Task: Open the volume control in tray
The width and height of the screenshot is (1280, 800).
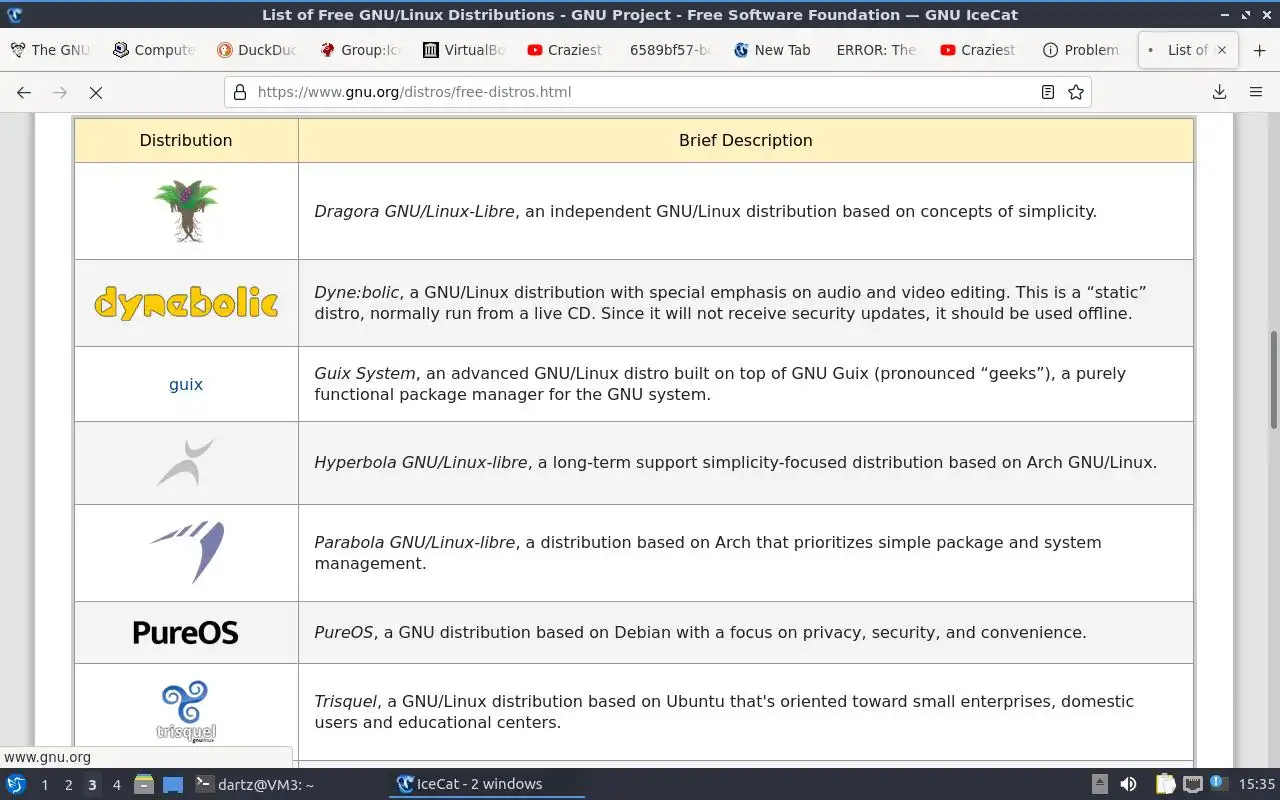Action: (x=1128, y=784)
